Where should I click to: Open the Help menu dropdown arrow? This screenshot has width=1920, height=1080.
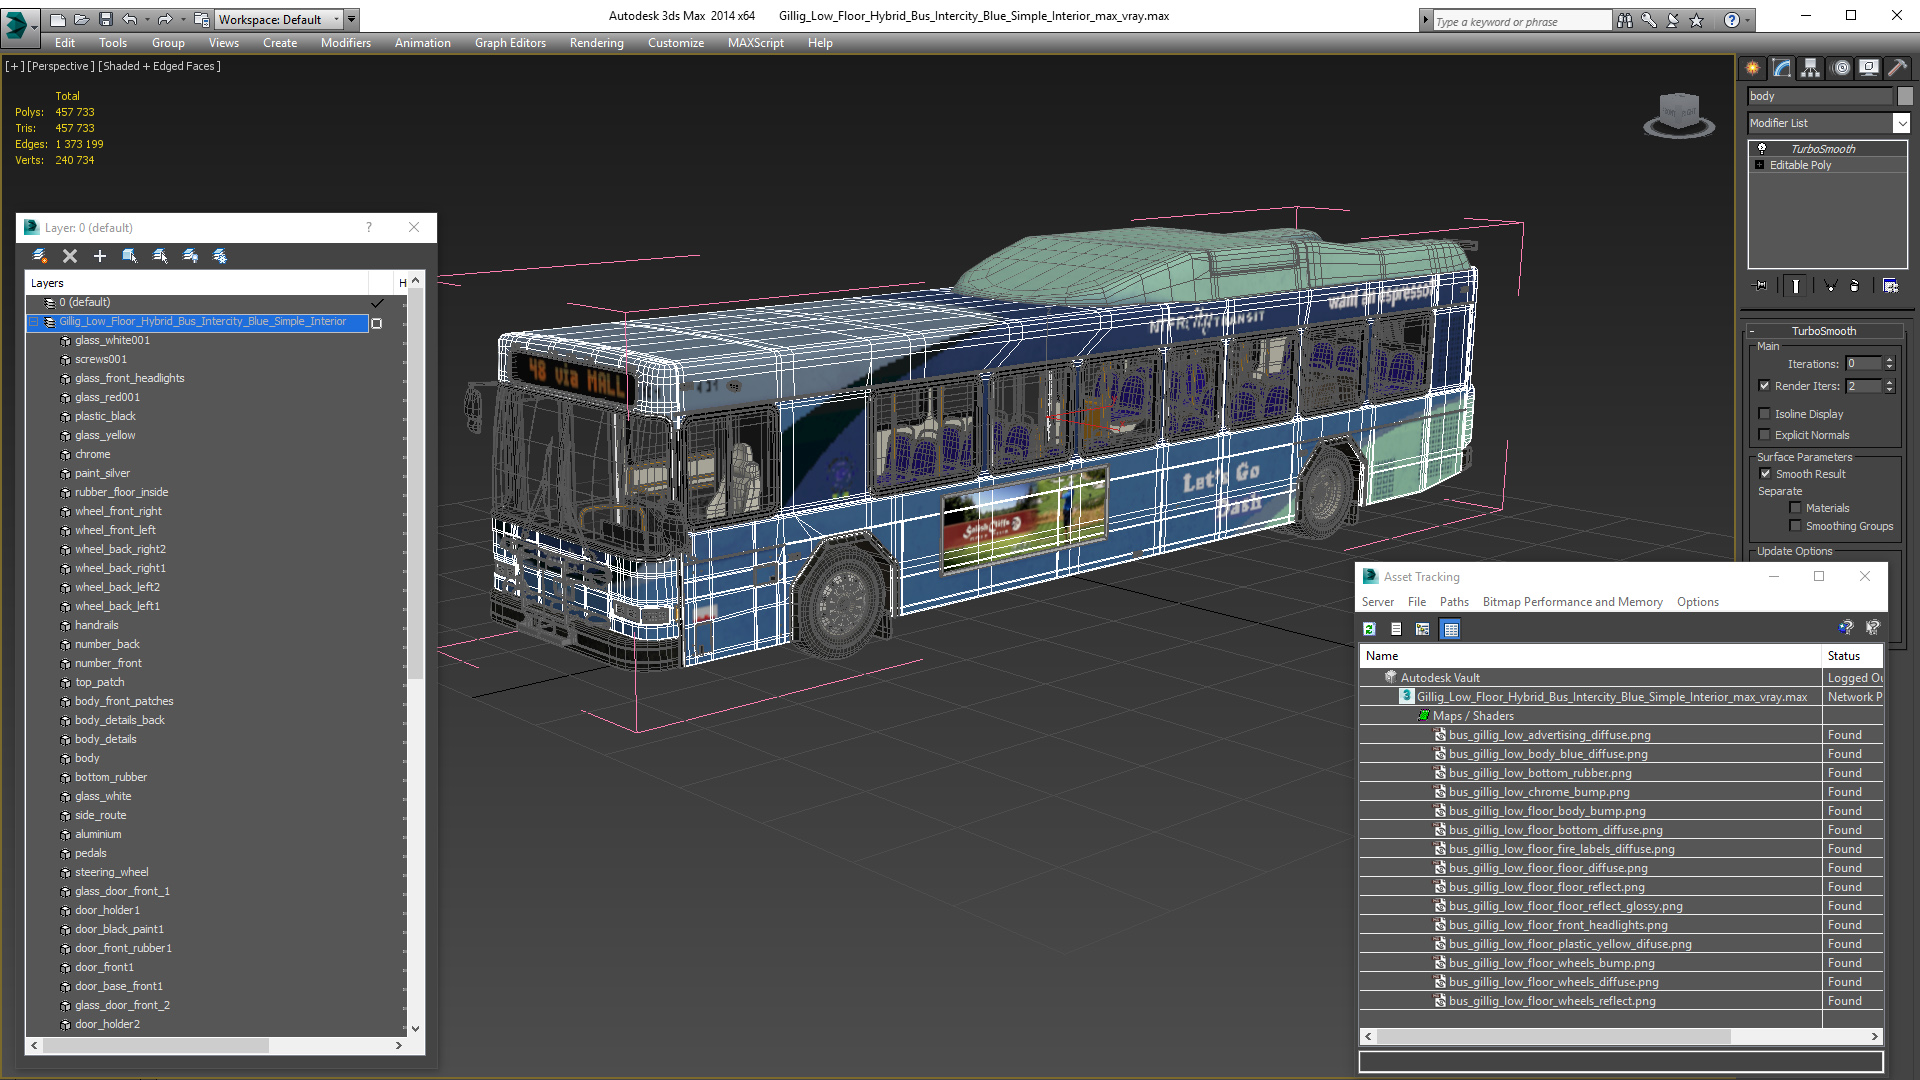1748,20
